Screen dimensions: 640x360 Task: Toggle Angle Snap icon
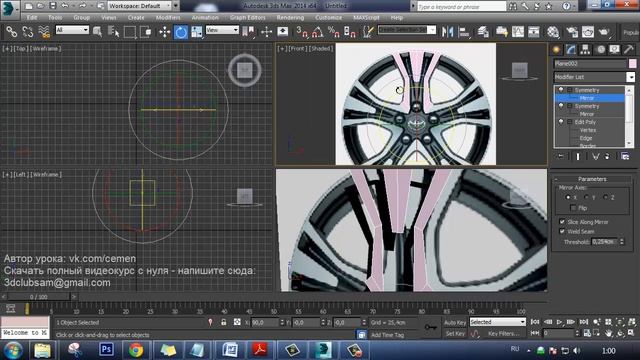tap(318, 31)
